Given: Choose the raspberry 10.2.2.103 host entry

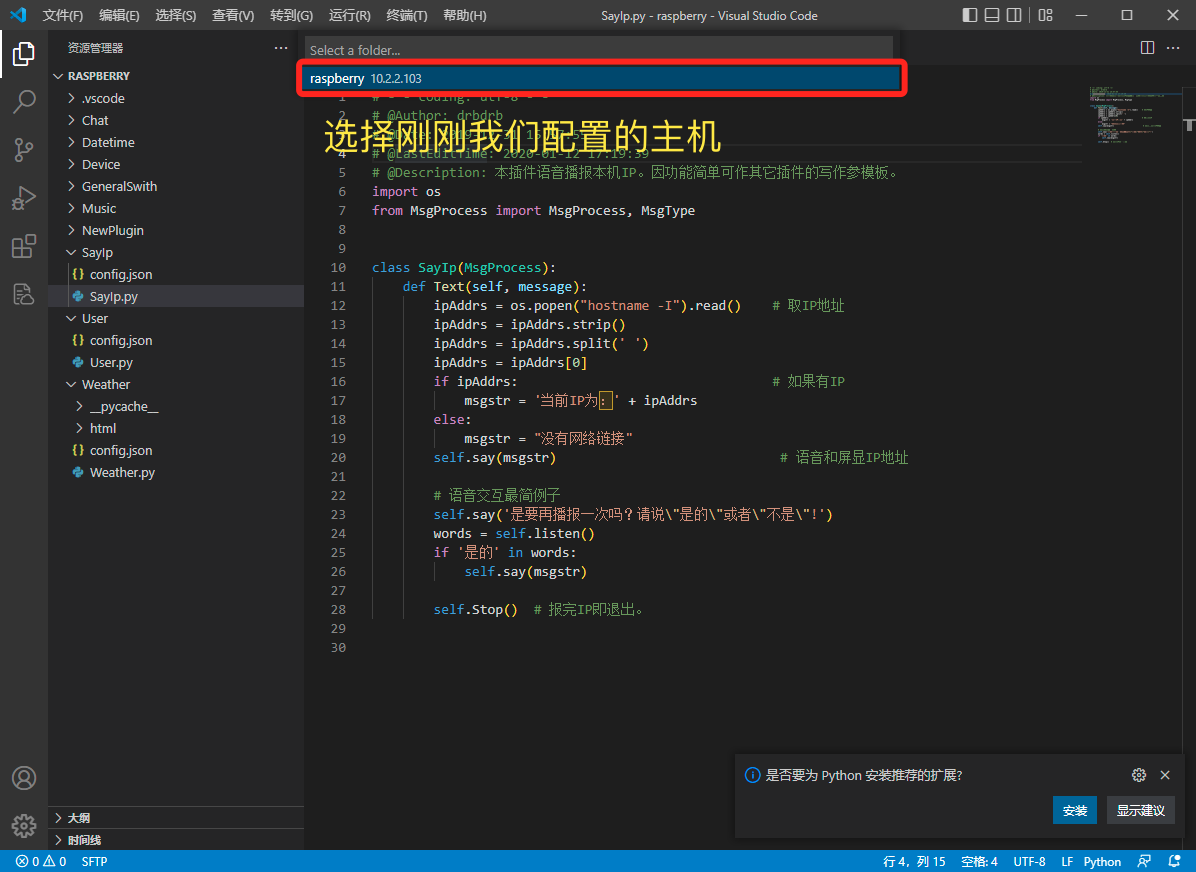Looking at the screenshot, I should pyautogui.click(x=602, y=79).
